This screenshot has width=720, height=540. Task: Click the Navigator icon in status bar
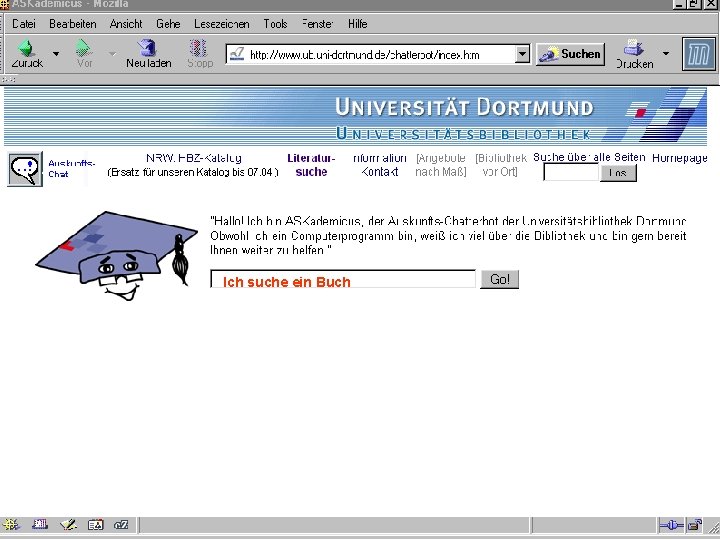click(x=10, y=524)
